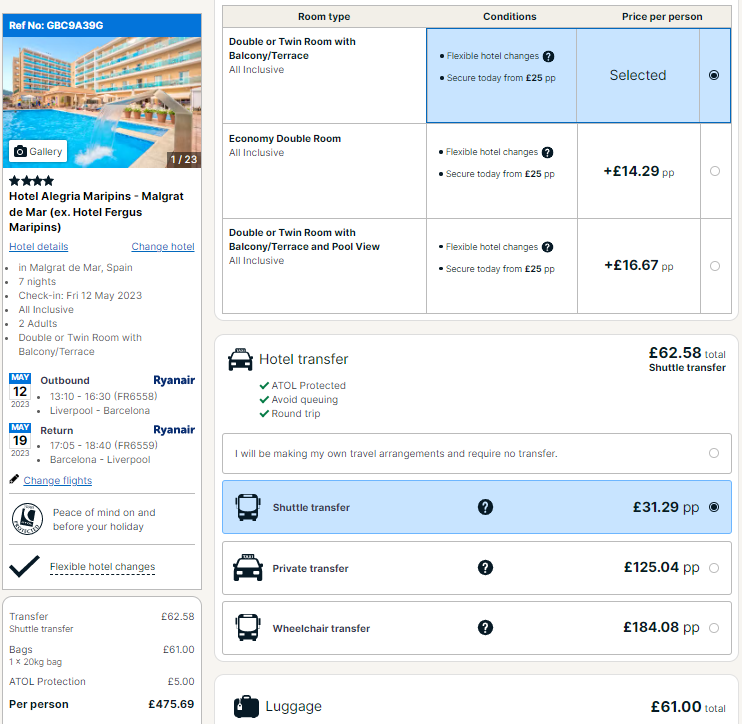Click the Change flights link

[58, 480]
